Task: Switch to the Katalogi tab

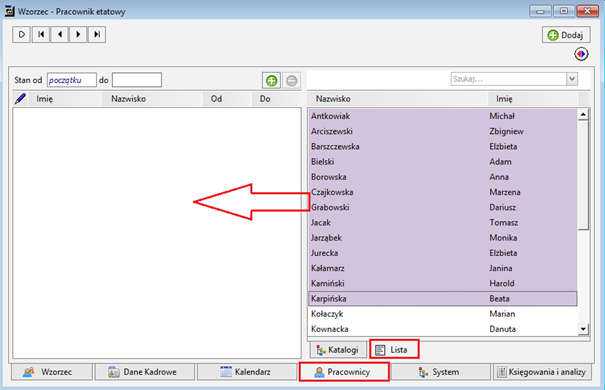Action: pyautogui.click(x=338, y=350)
